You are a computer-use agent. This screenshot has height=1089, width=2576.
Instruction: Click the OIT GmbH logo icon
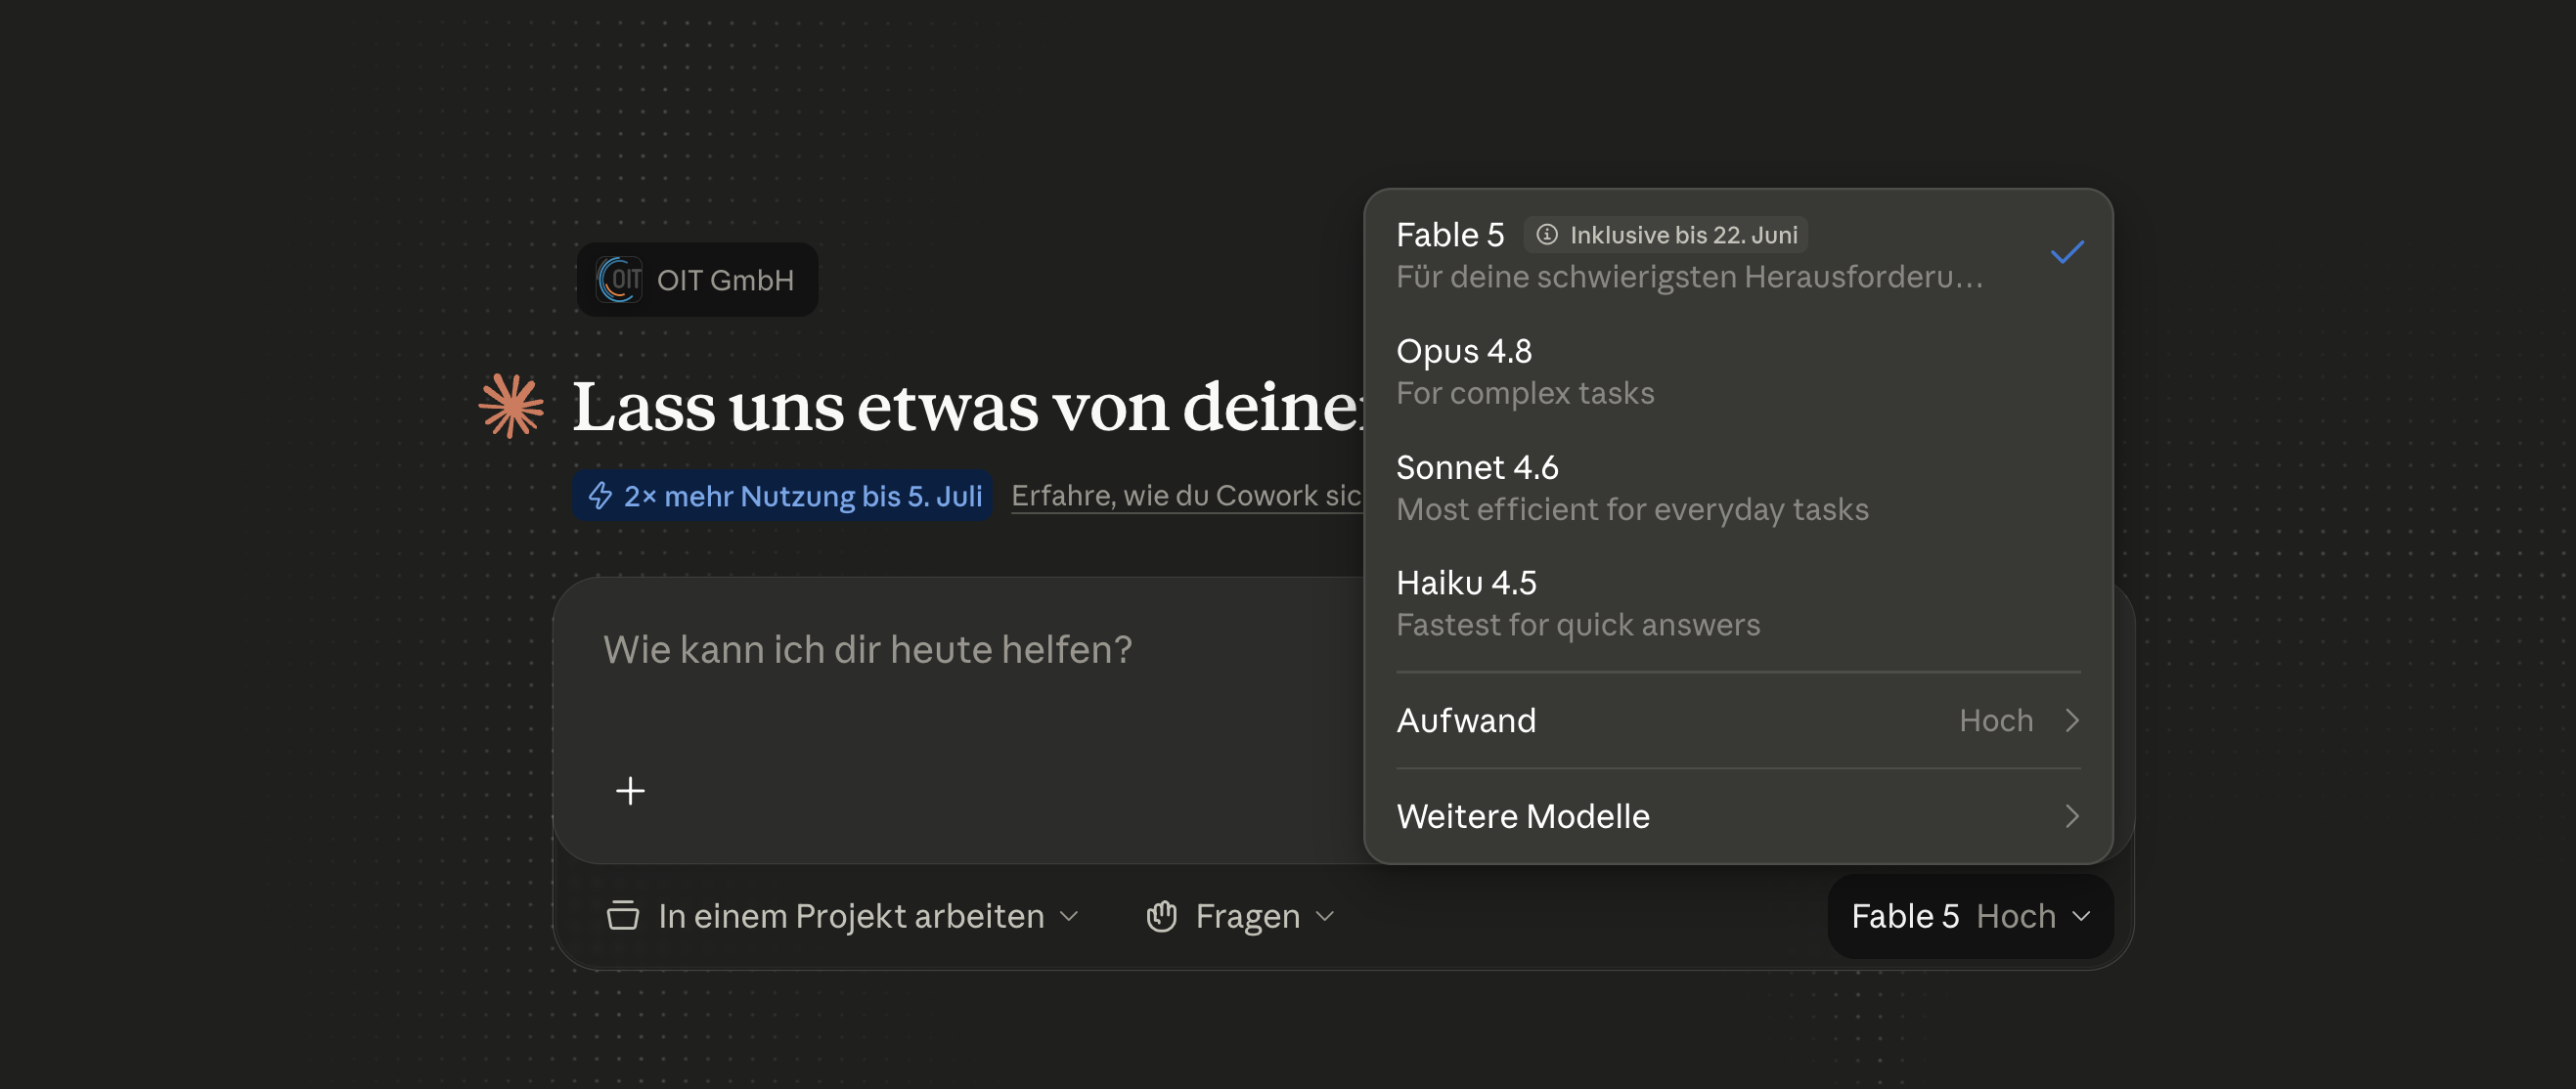click(619, 280)
